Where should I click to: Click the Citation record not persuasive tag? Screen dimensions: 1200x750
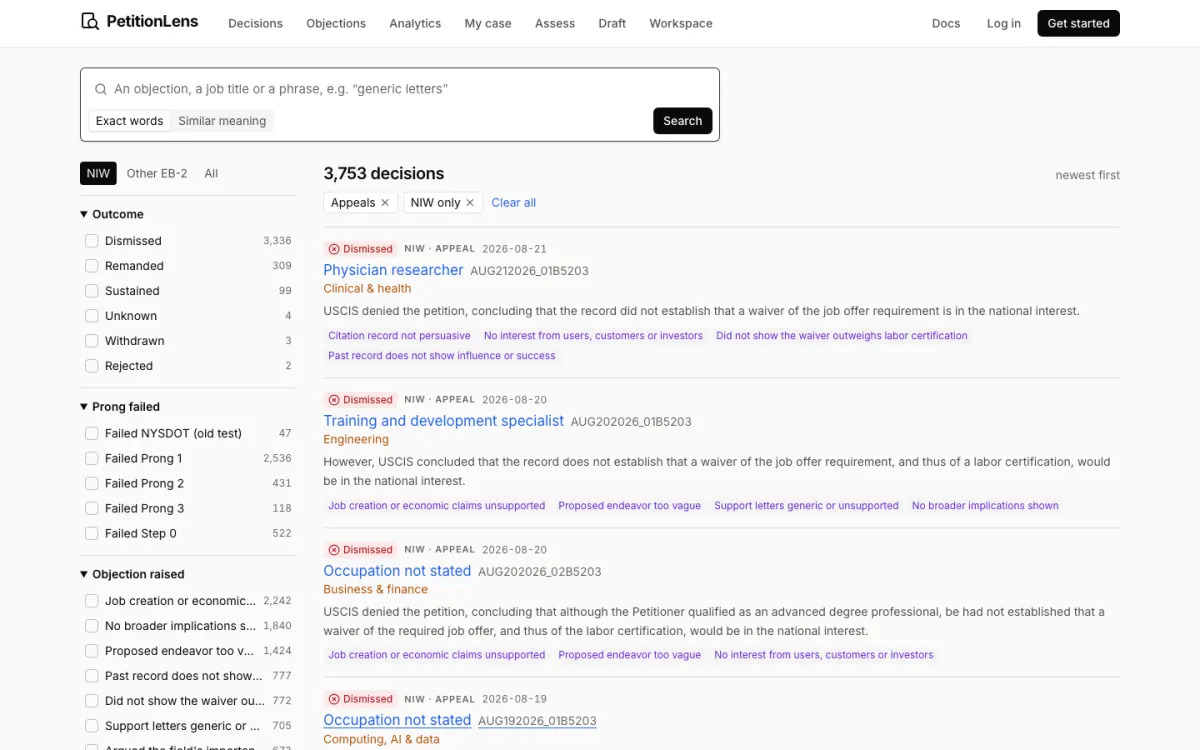(399, 336)
